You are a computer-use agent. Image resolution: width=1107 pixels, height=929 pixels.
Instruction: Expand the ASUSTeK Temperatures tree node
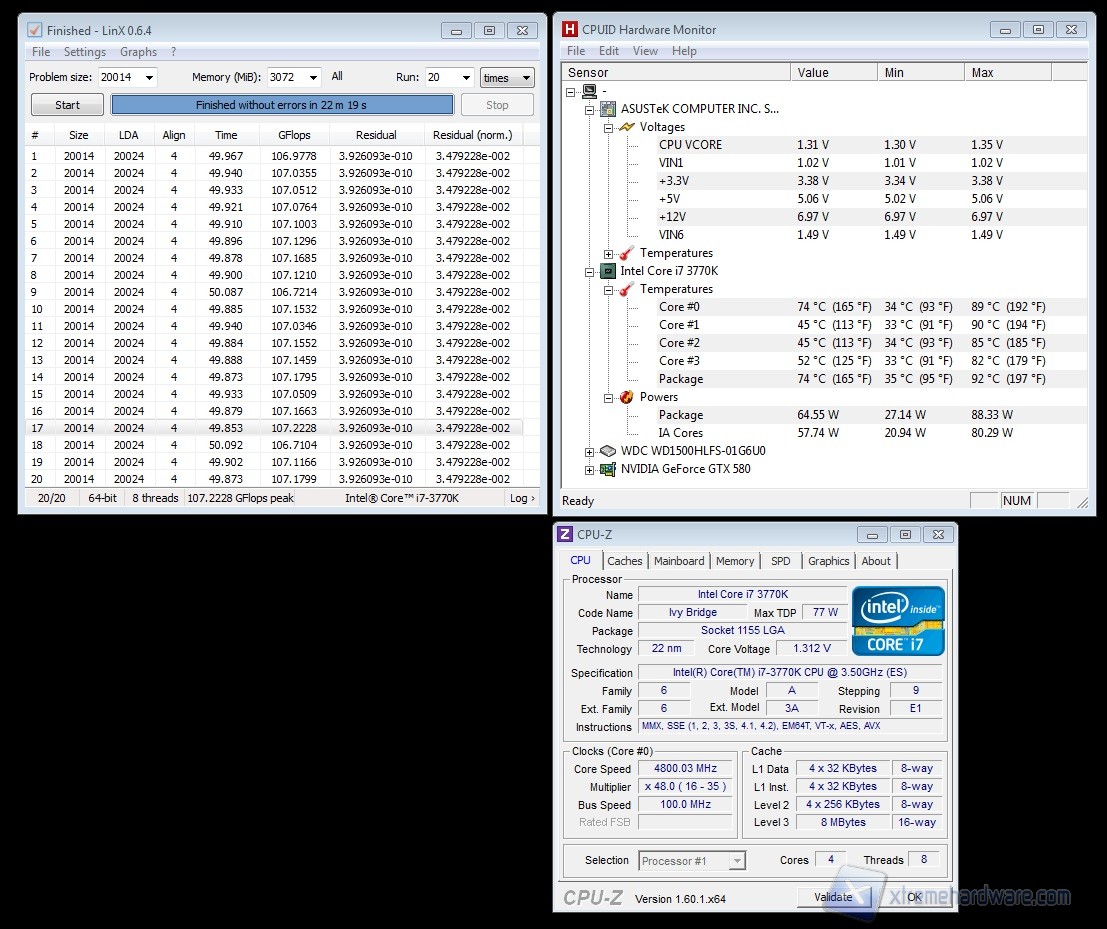coord(608,254)
